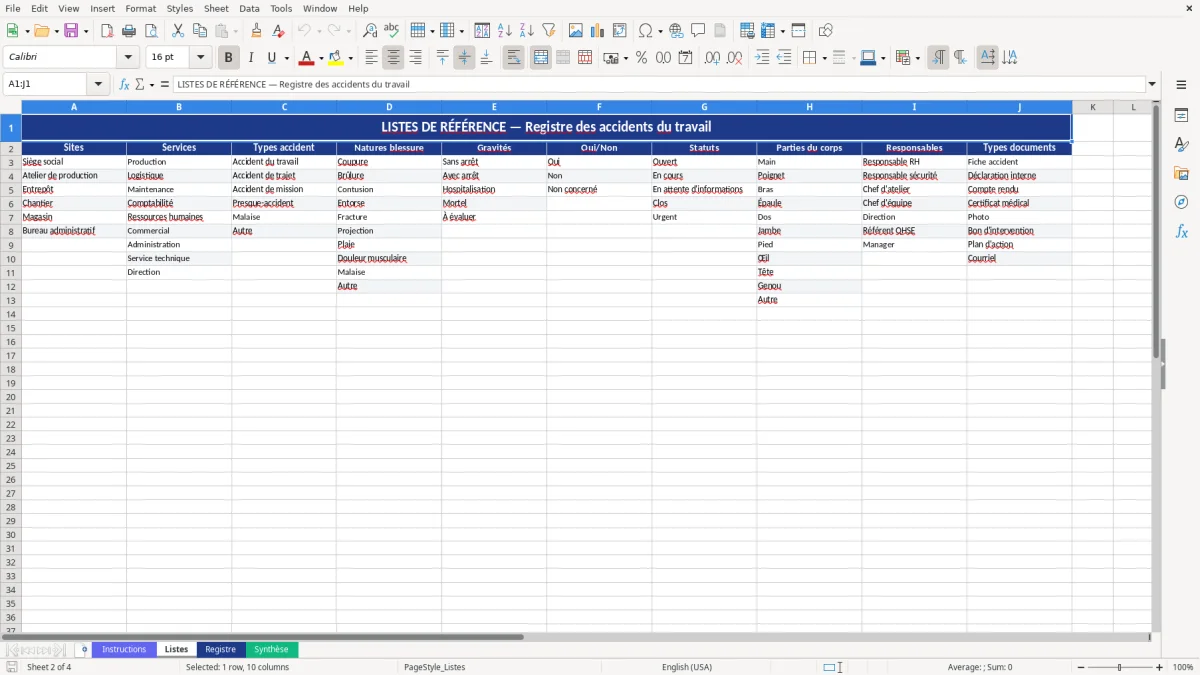Select the cell containing Hospitalisation
The height and width of the screenshot is (675, 1200).
494,189
